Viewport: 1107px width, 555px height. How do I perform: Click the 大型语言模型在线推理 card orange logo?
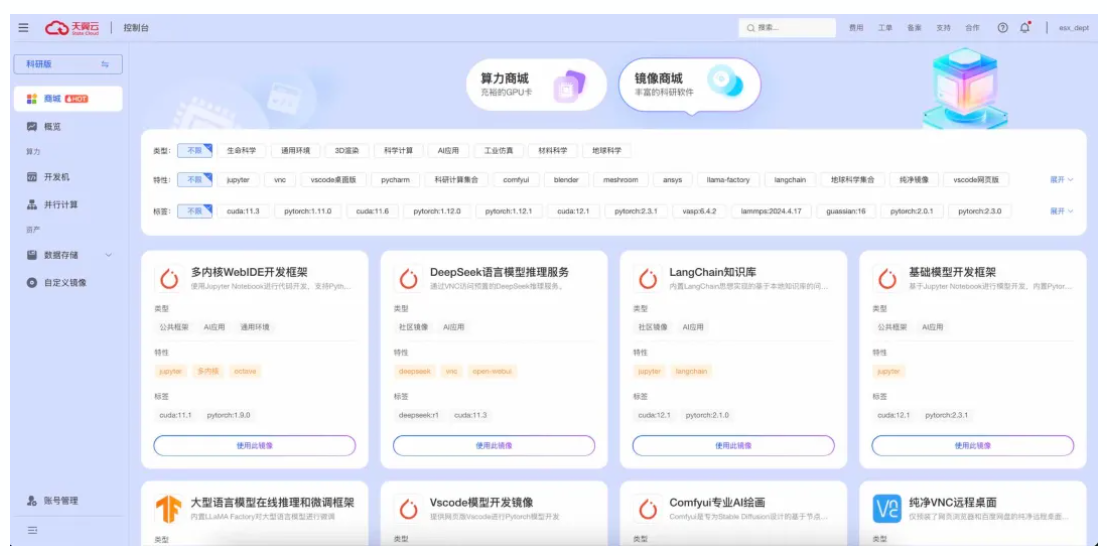point(169,509)
